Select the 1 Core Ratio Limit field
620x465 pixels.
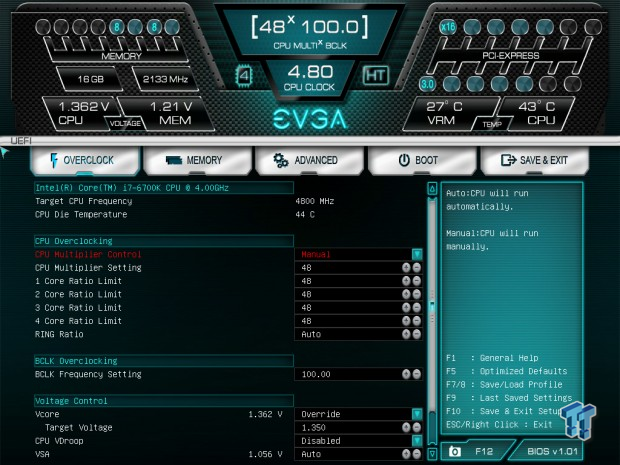click(358, 281)
